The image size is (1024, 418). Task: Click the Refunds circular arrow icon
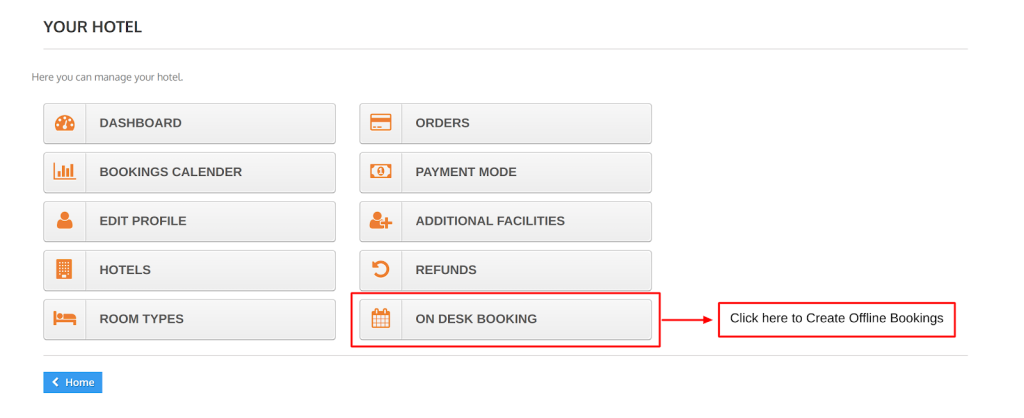coord(381,269)
